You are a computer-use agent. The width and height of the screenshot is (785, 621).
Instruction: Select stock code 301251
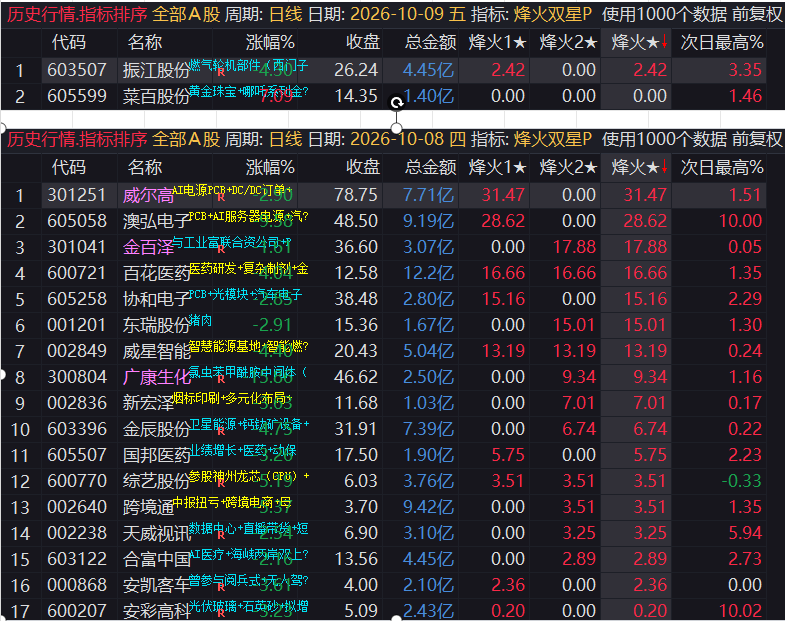pyautogui.click(x=77, y=195)
